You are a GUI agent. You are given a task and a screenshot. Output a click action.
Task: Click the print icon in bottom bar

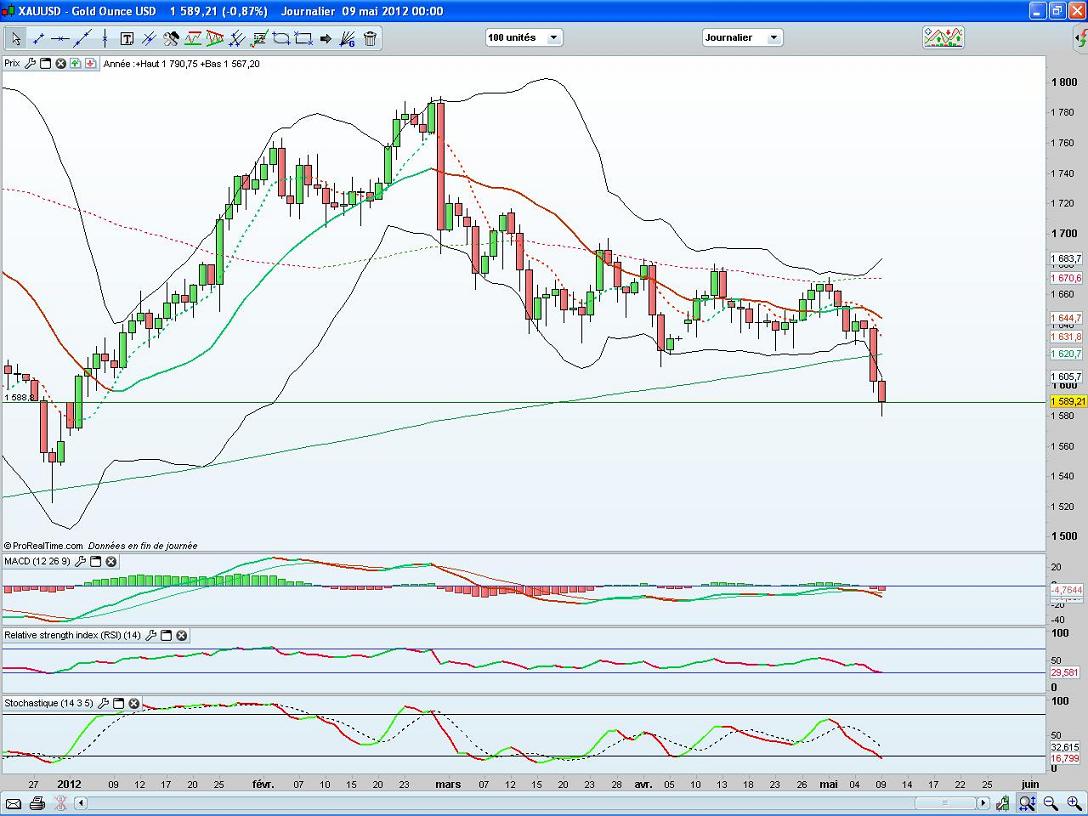[x=37, y=803]
